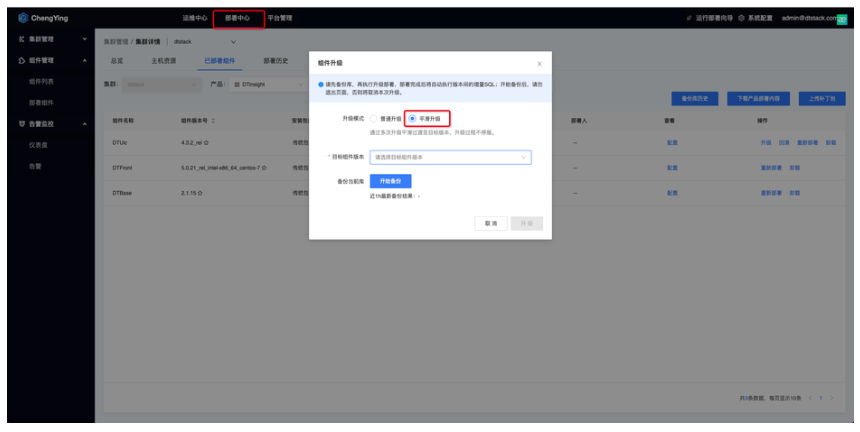The height and width of the screenshot is (432, 860).
Task: Open 告警 in sidebar
Action: pyautogui.click(x=35, y=166)
